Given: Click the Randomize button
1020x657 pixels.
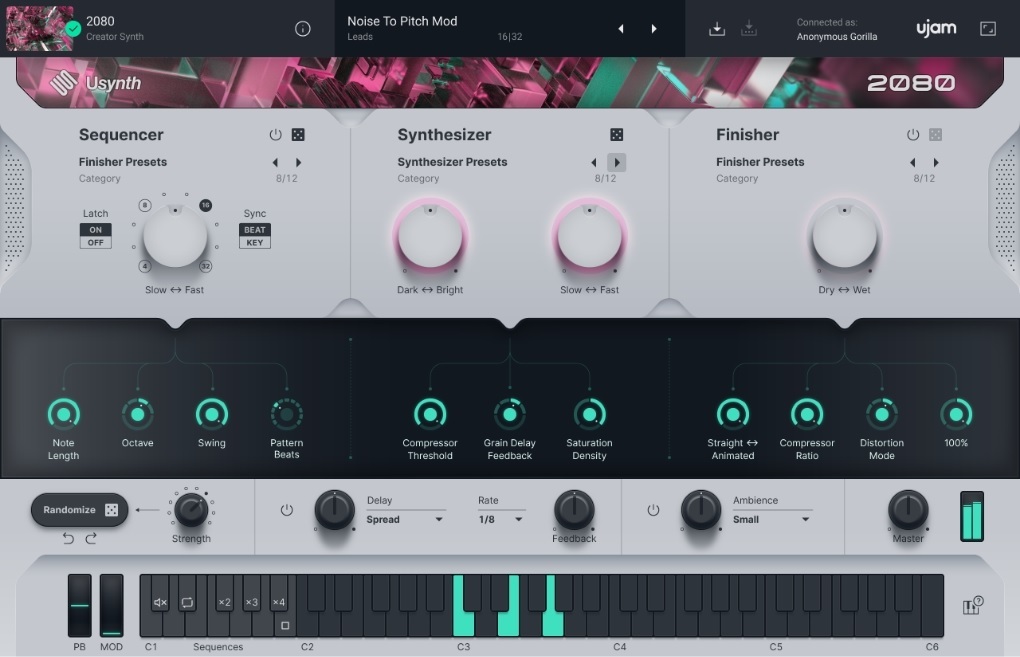Looking at the screenshot, I should [x=79, y=510].
